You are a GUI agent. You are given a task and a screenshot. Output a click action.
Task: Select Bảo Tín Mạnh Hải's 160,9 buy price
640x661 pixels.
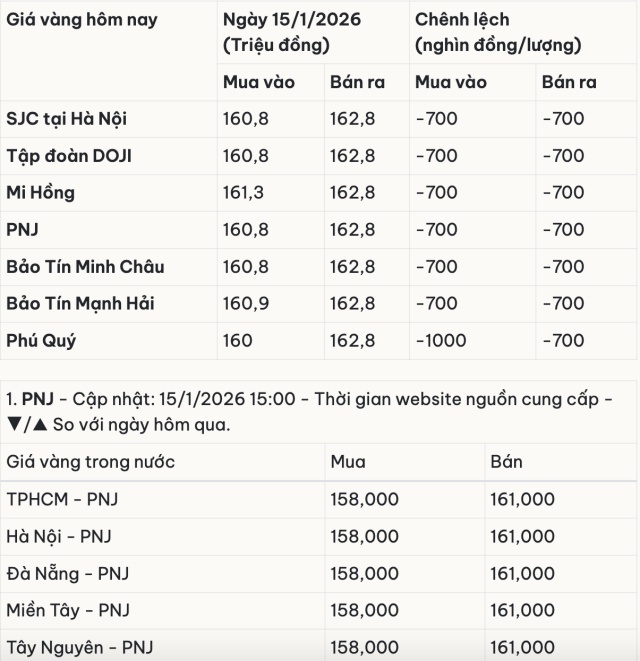[x=245, y=304]
